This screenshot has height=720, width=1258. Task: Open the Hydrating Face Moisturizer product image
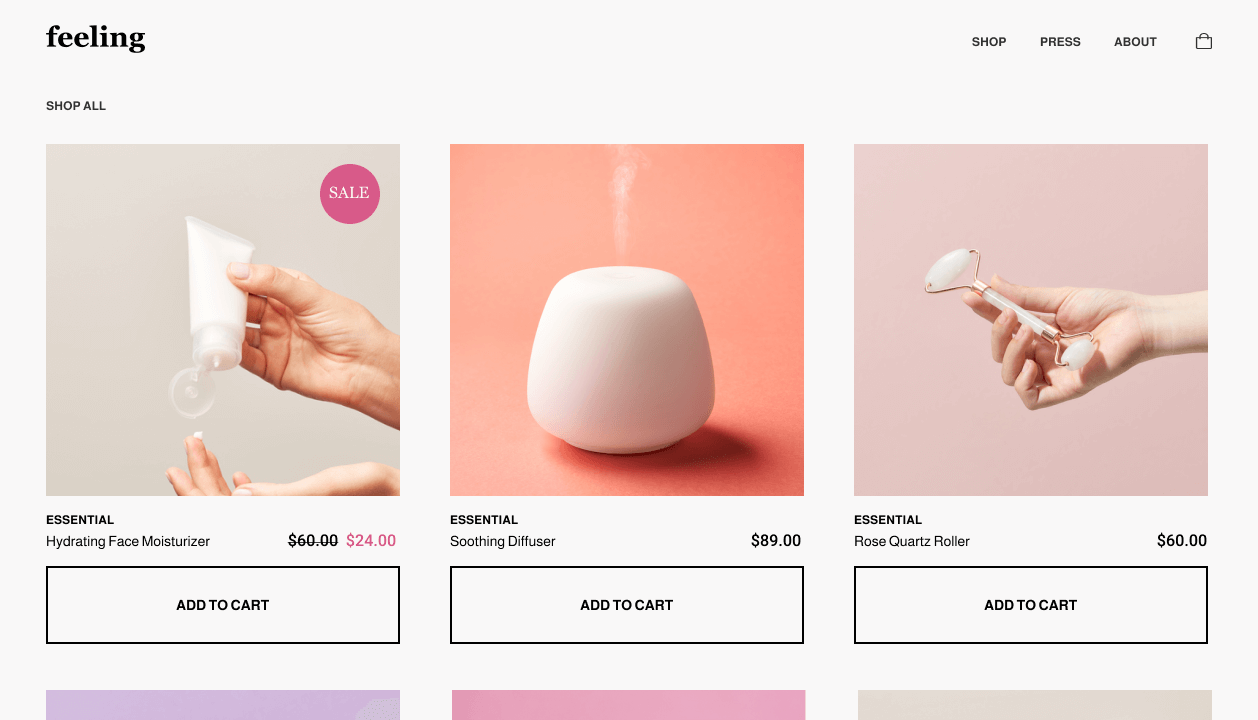[x=223, y=320]
